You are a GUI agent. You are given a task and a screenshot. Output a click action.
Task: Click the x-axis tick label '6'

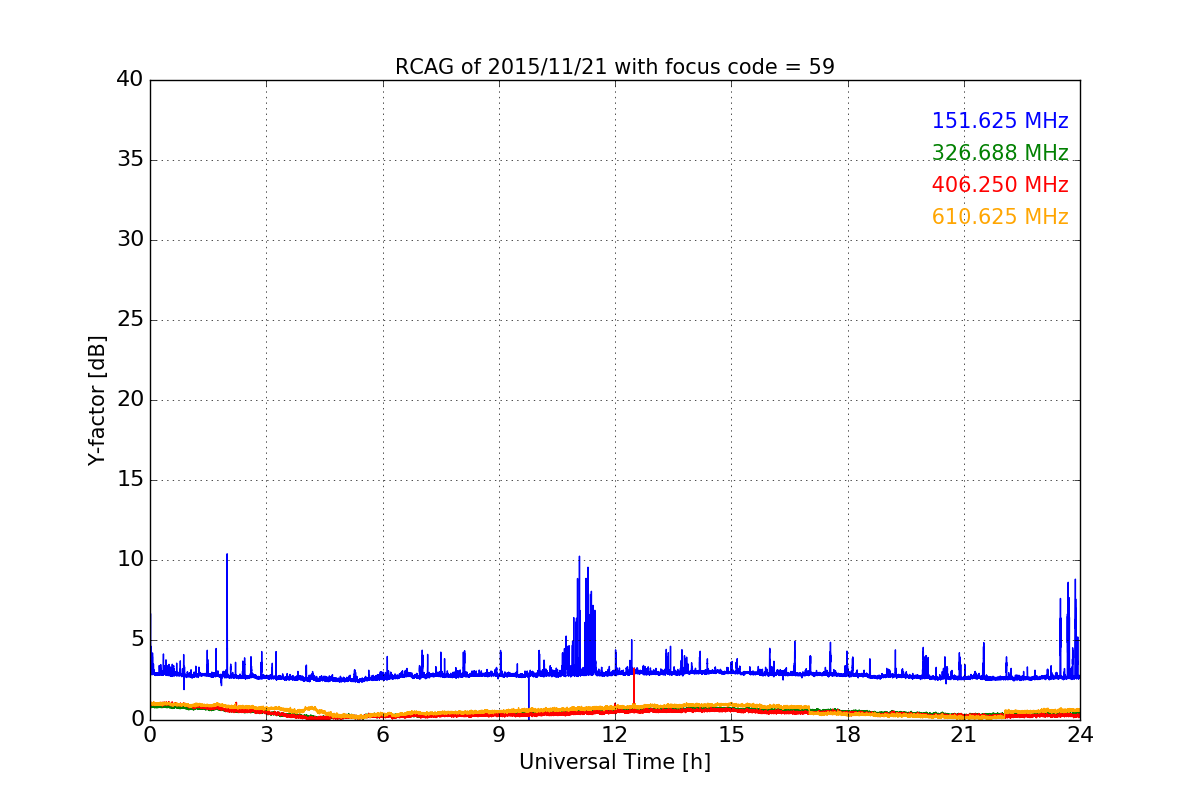(382, 734)
